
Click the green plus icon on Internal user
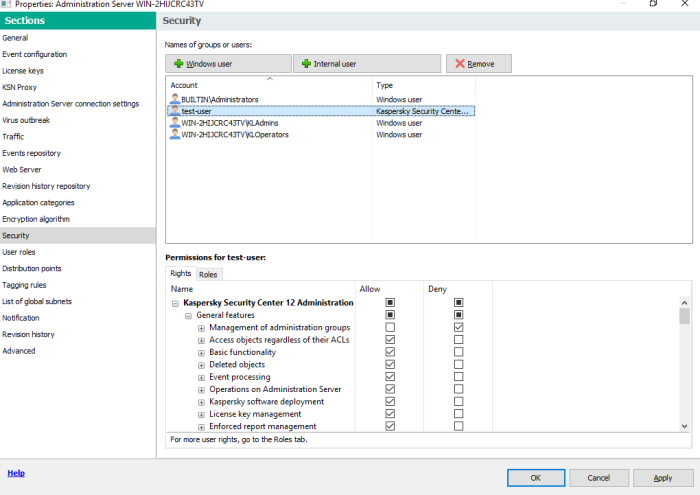(306, 64)
